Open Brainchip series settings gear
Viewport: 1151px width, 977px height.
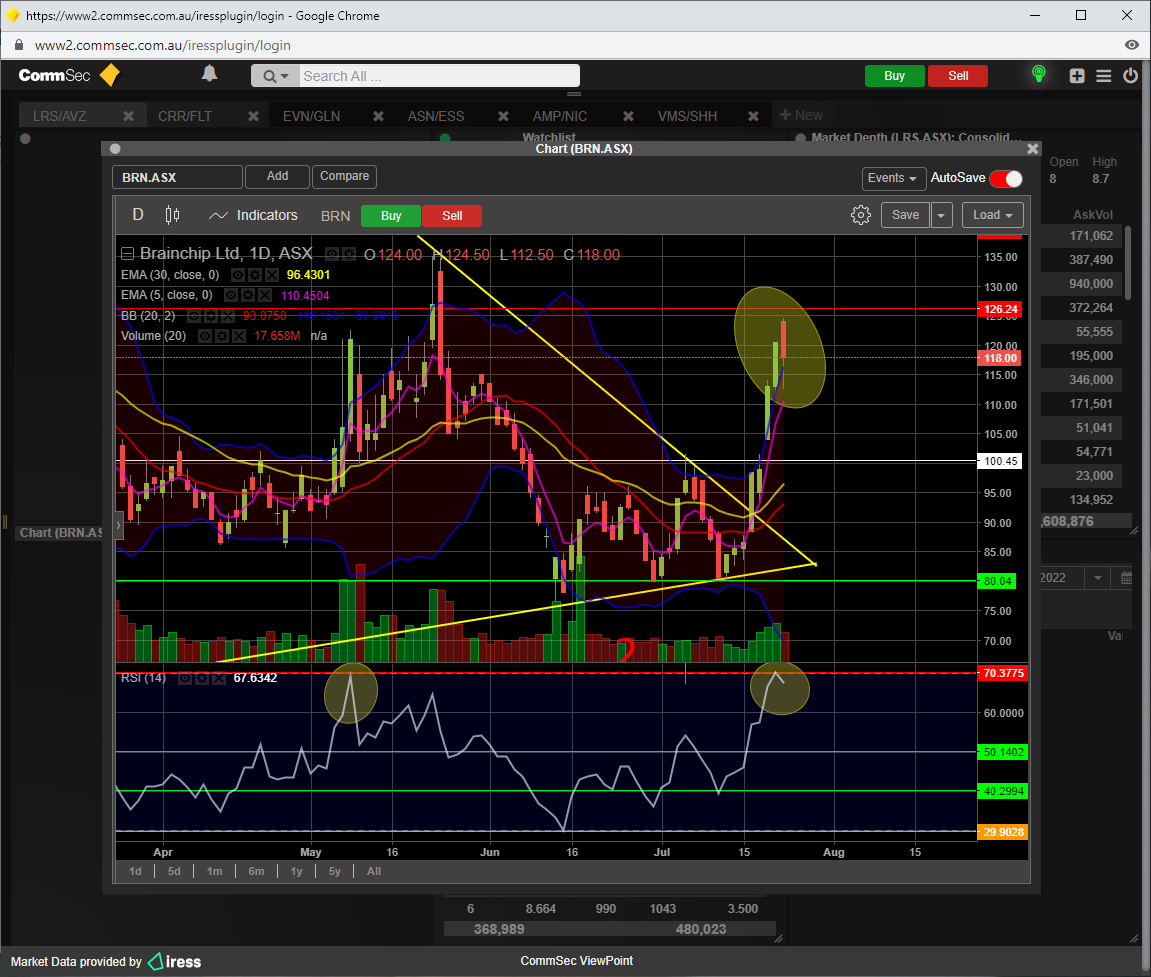coord(349,255)
